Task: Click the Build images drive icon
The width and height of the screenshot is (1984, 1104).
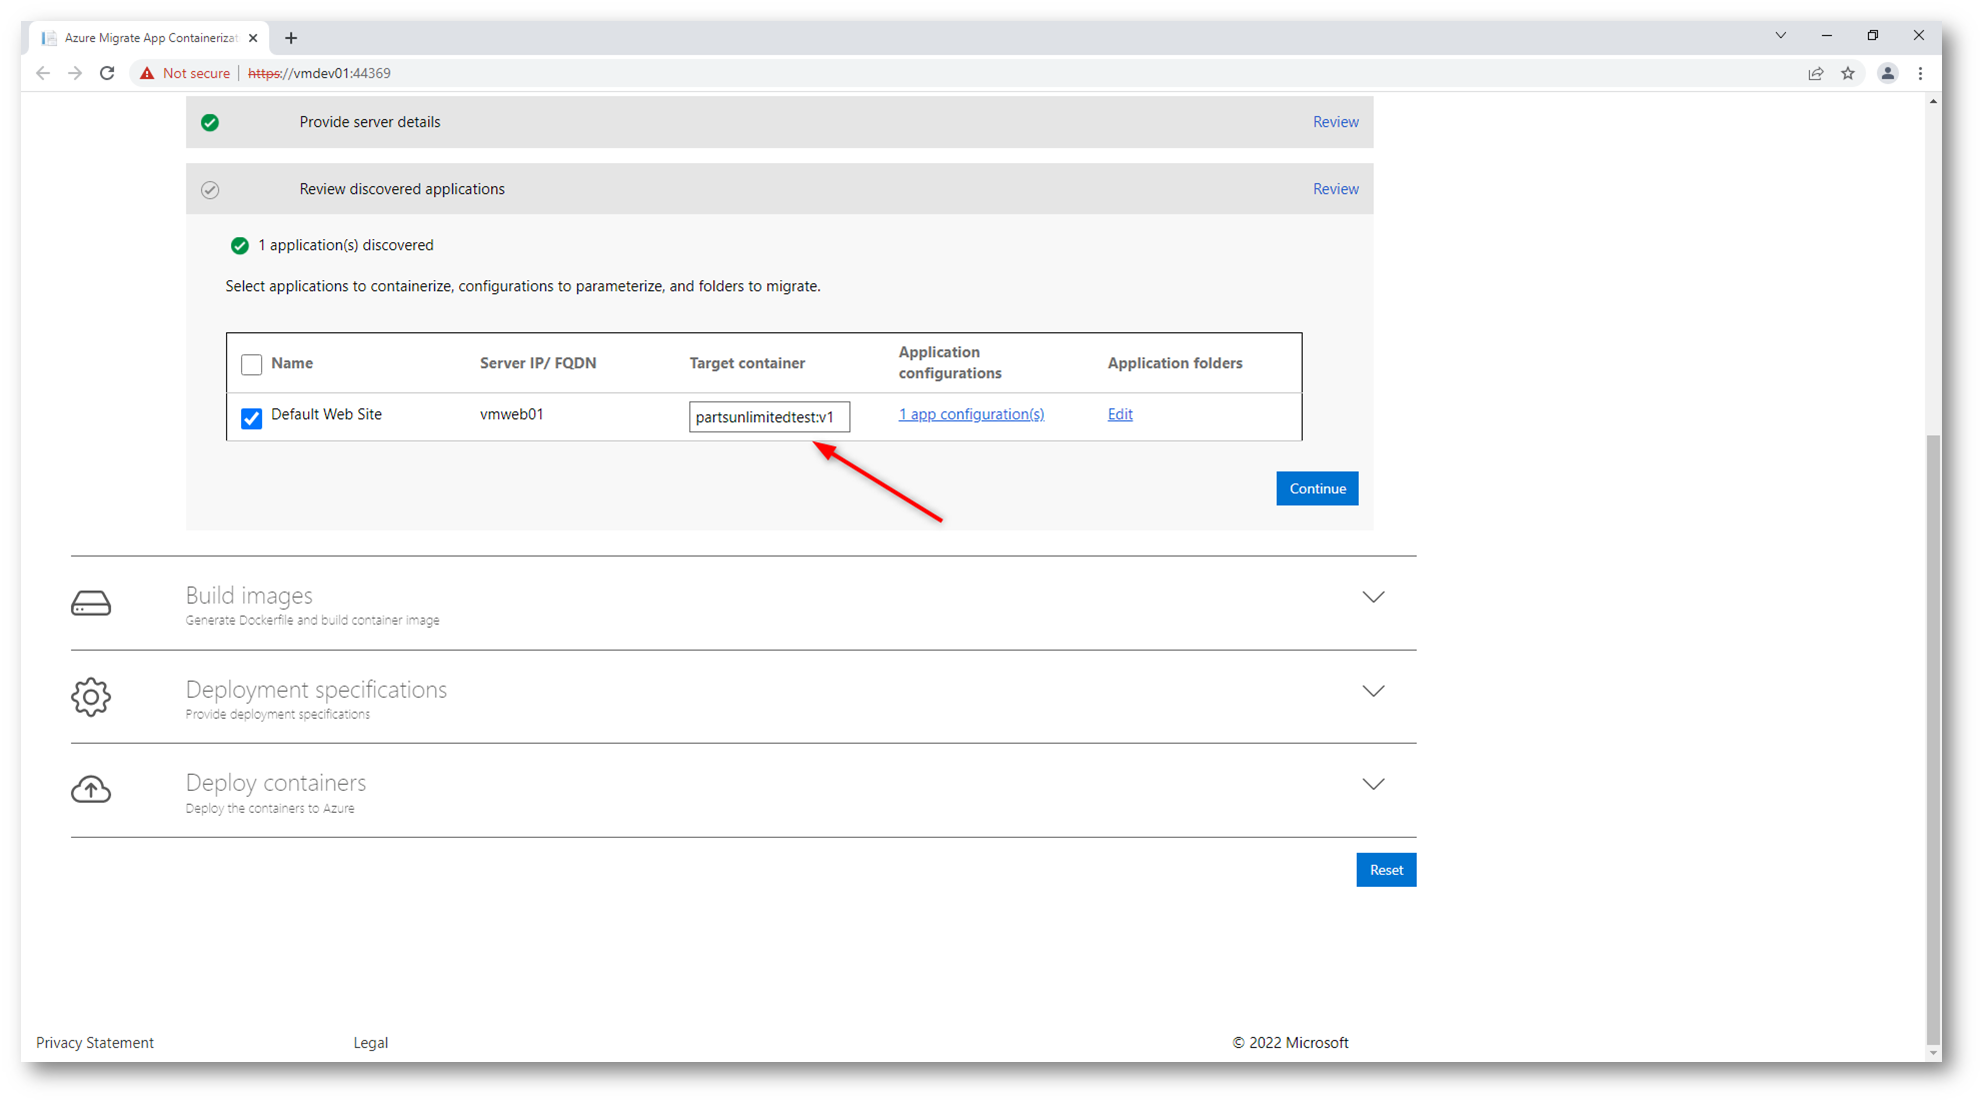Action: 91,603
